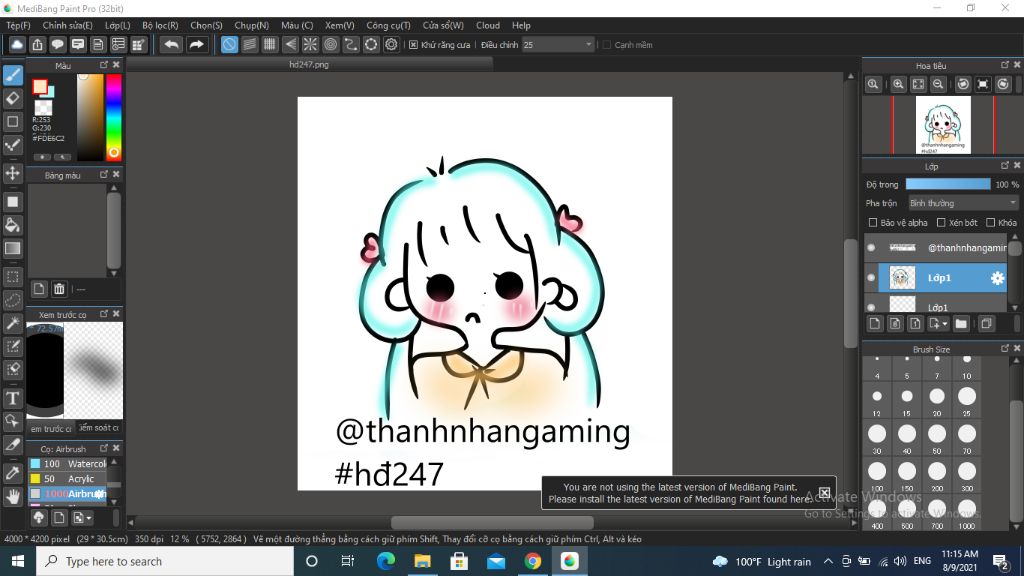Hide the @thanhnhangaming layer visibility
The height and width of the screenshot is (576, 1024).
[871, 248]
